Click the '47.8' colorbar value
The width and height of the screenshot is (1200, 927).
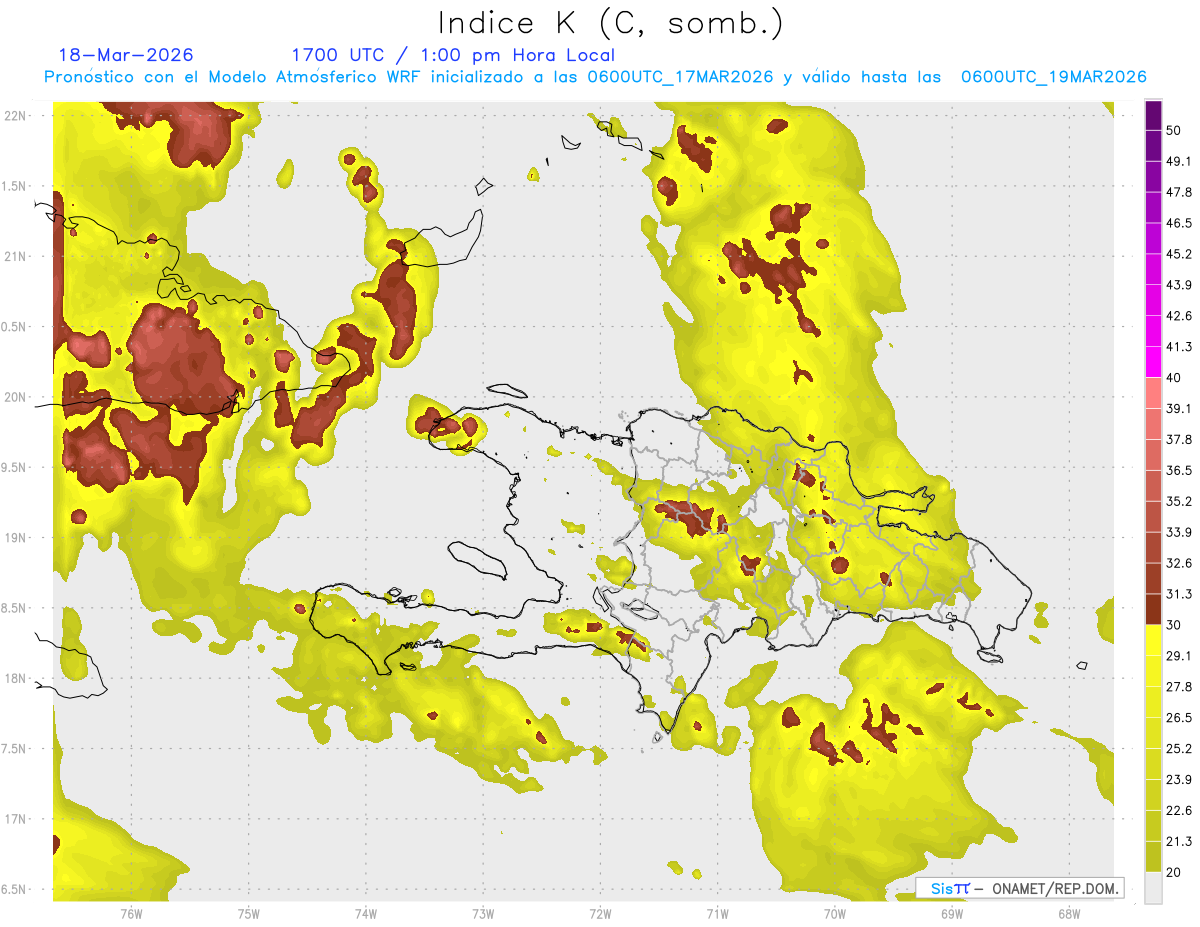[1179, 192]
